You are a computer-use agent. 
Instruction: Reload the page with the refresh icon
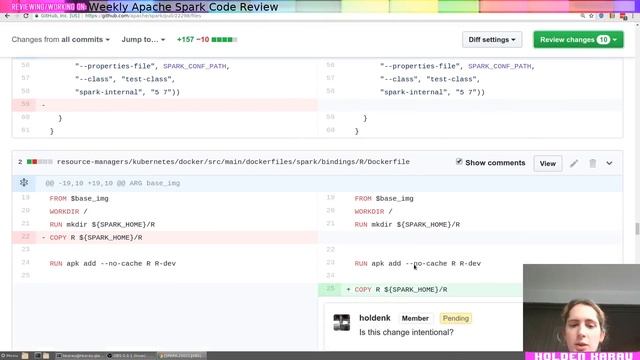[26, 16]
